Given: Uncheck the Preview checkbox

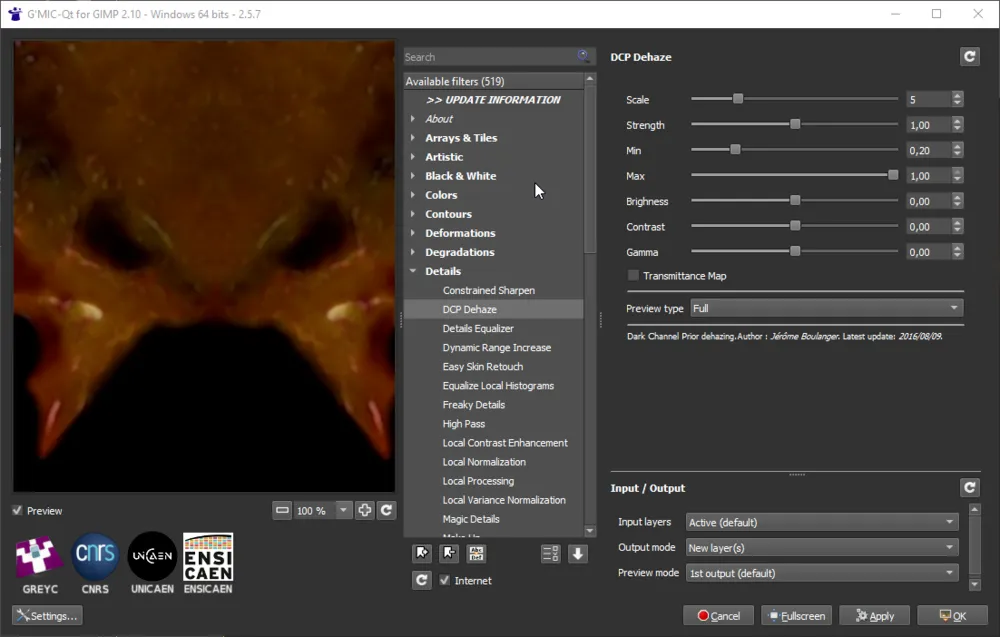Looking at the screenshot, I should [17, 511].
